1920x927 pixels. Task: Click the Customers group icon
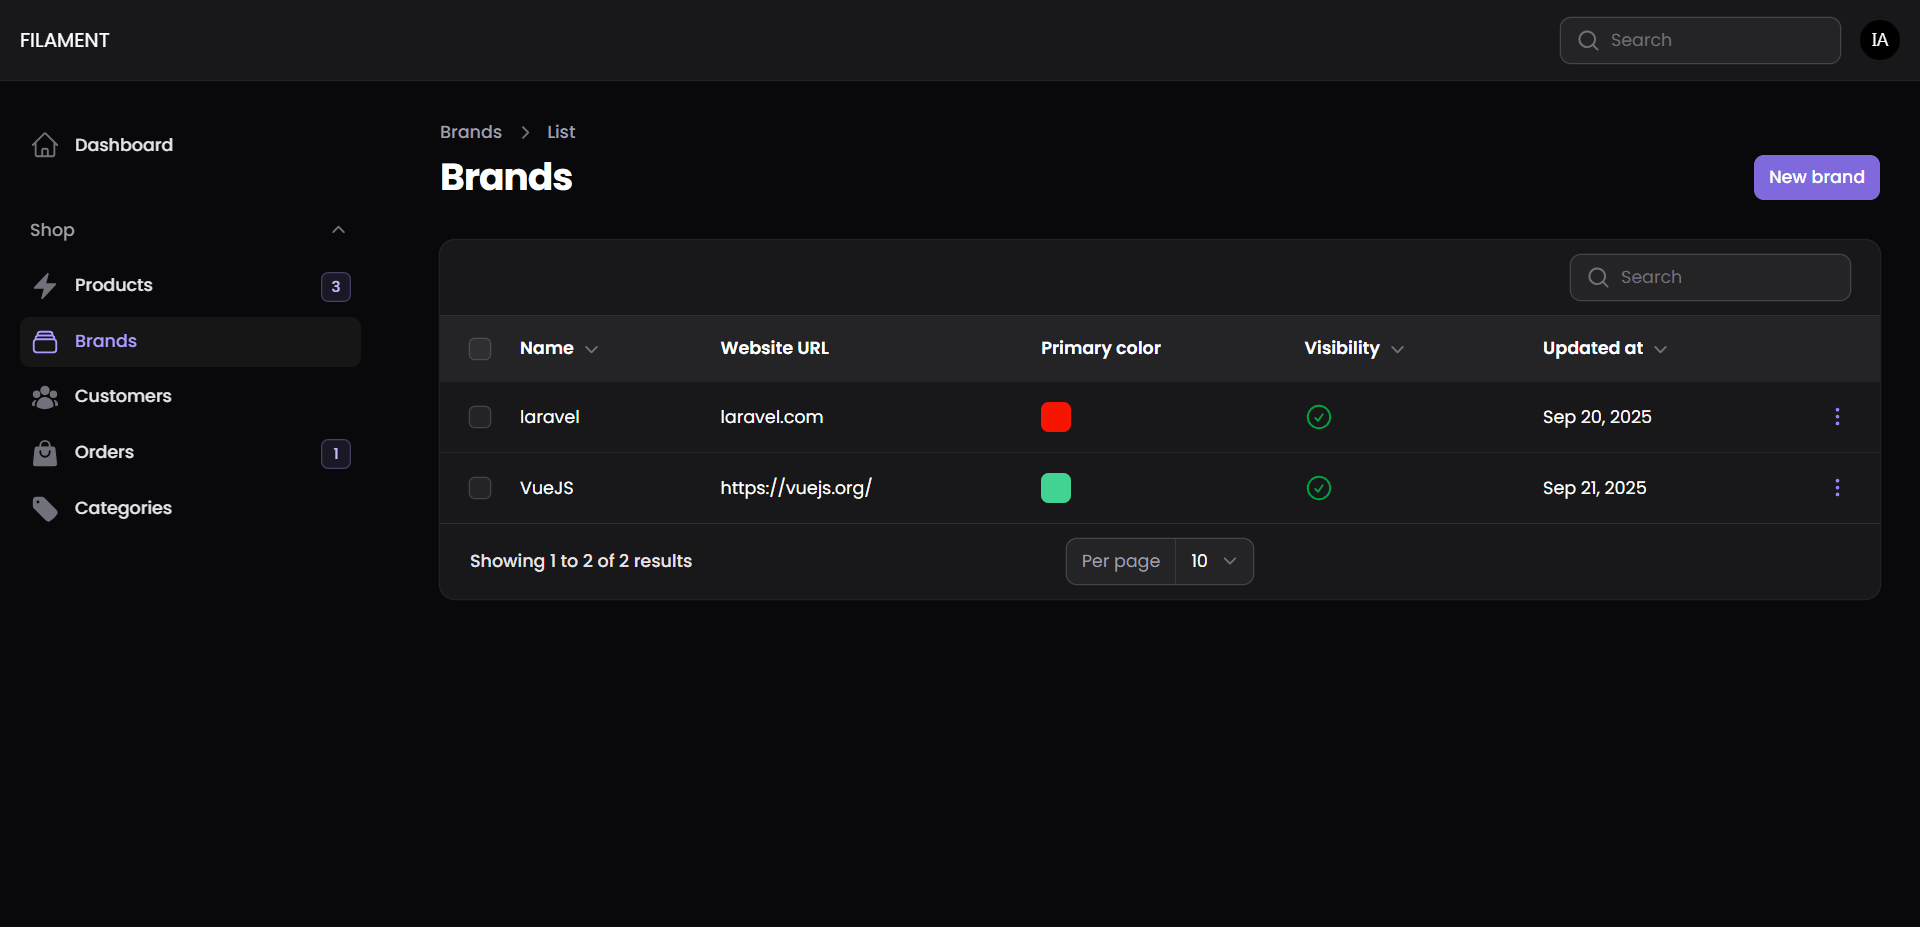[45, 397]
